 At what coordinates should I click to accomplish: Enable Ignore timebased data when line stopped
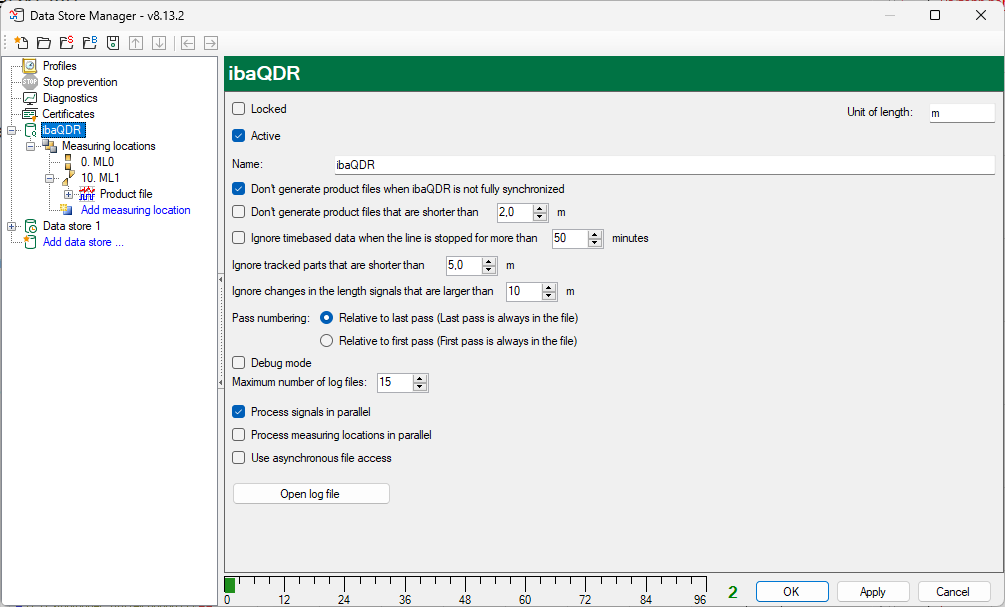[x=238, y=238]
